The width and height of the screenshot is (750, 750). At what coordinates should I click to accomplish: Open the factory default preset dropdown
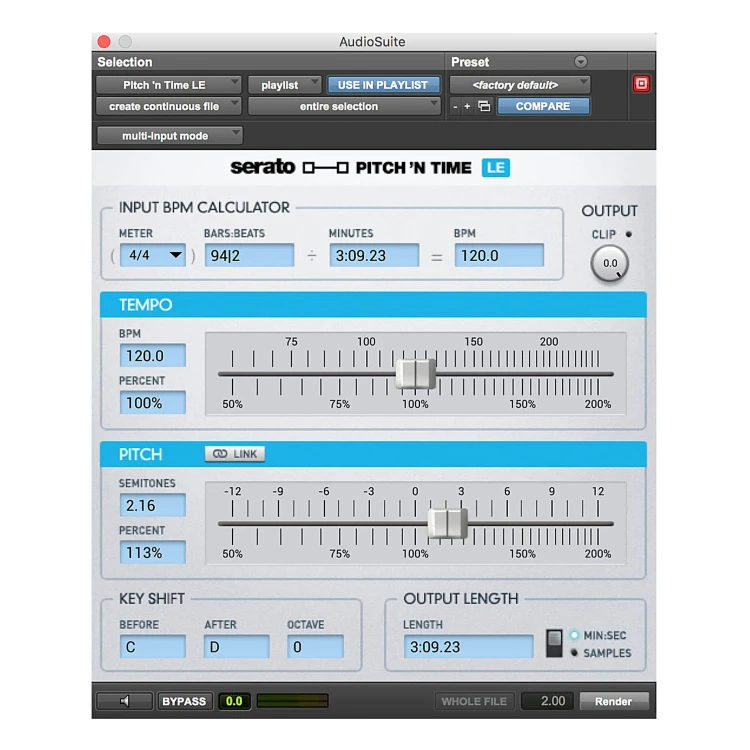click(x=519, y=85)
